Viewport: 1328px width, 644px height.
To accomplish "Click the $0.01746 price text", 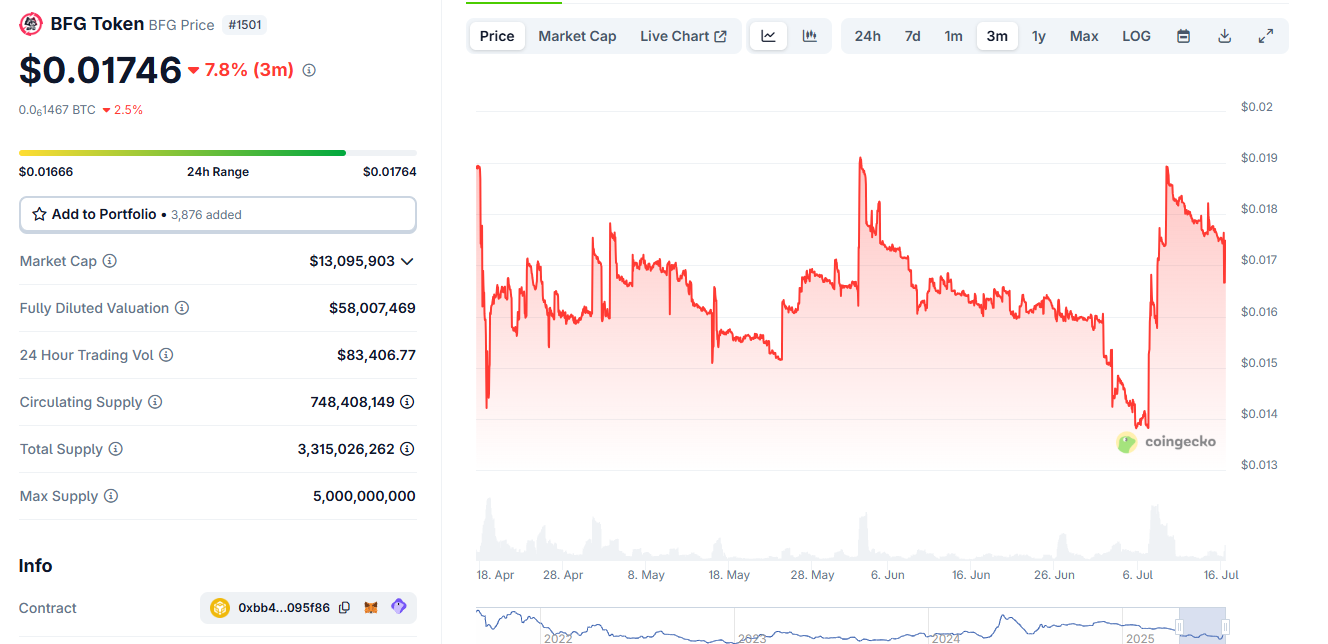I will [x=100, y=70].
